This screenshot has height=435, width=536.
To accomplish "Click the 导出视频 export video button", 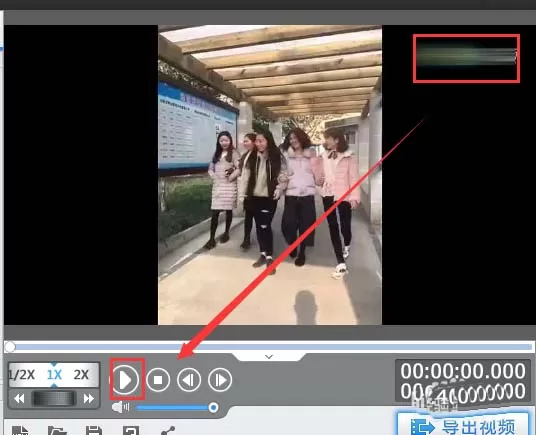I will [x=463, y=425].
